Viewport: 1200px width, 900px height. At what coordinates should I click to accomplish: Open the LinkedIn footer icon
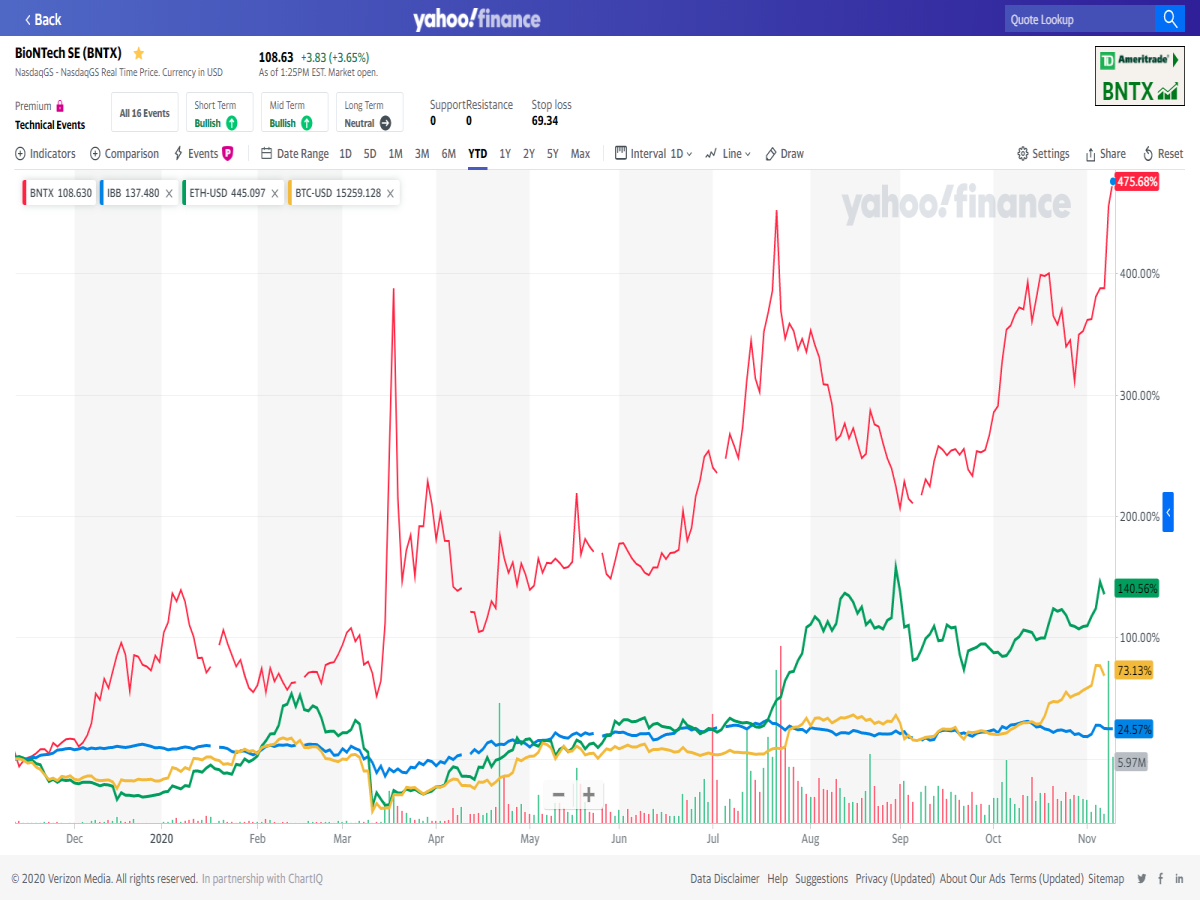[1179, 879]
